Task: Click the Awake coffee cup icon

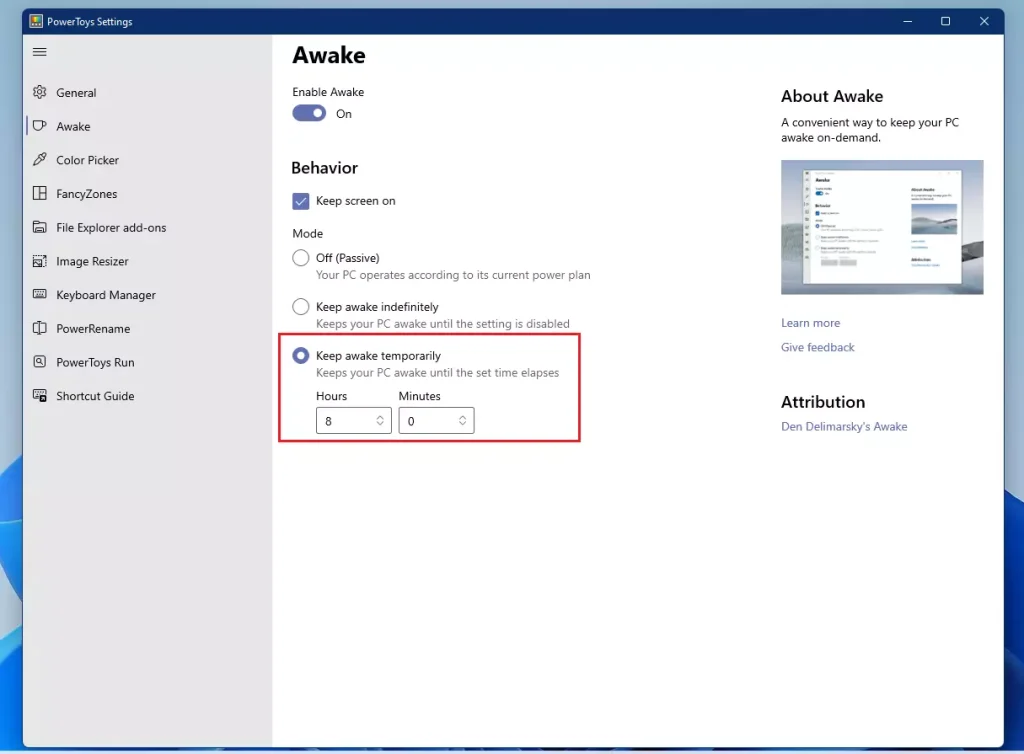Action: pyautogui.click(x=40, y=126)
